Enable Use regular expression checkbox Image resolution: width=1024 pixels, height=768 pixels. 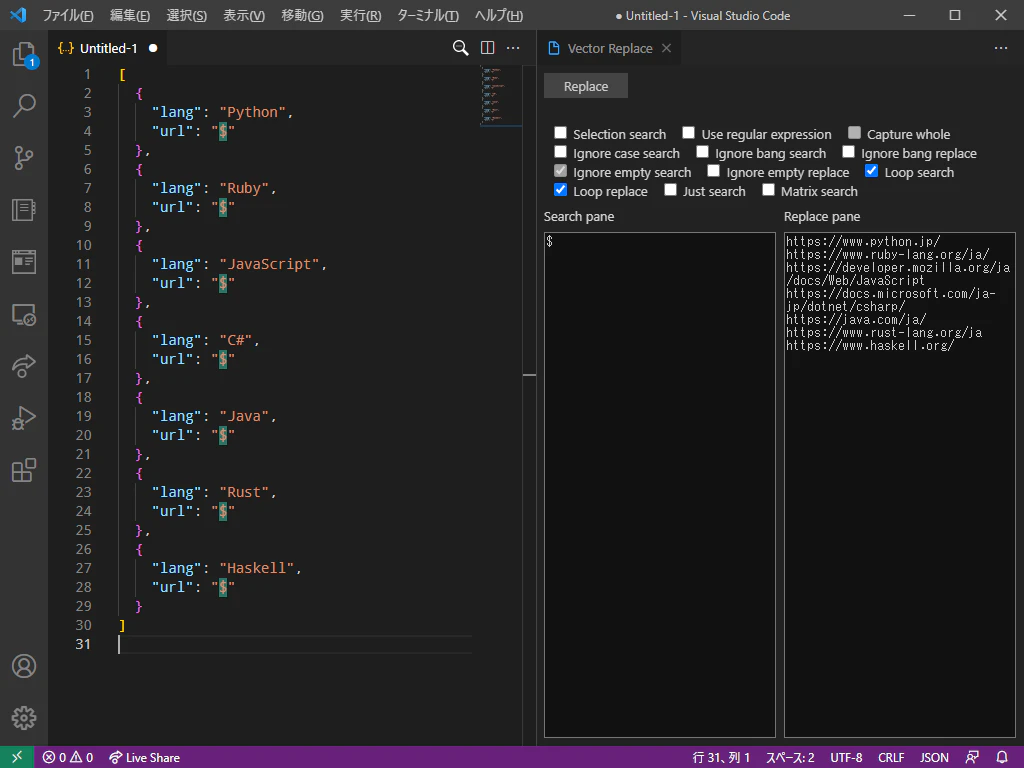coord(688,133)
